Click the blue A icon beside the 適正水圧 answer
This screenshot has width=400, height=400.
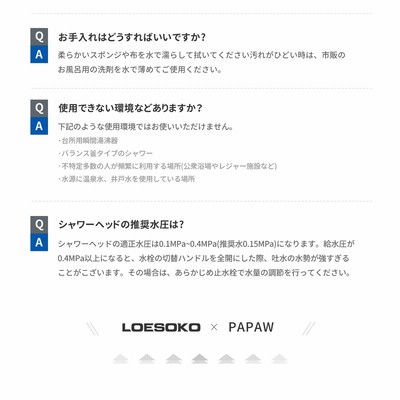39,242
